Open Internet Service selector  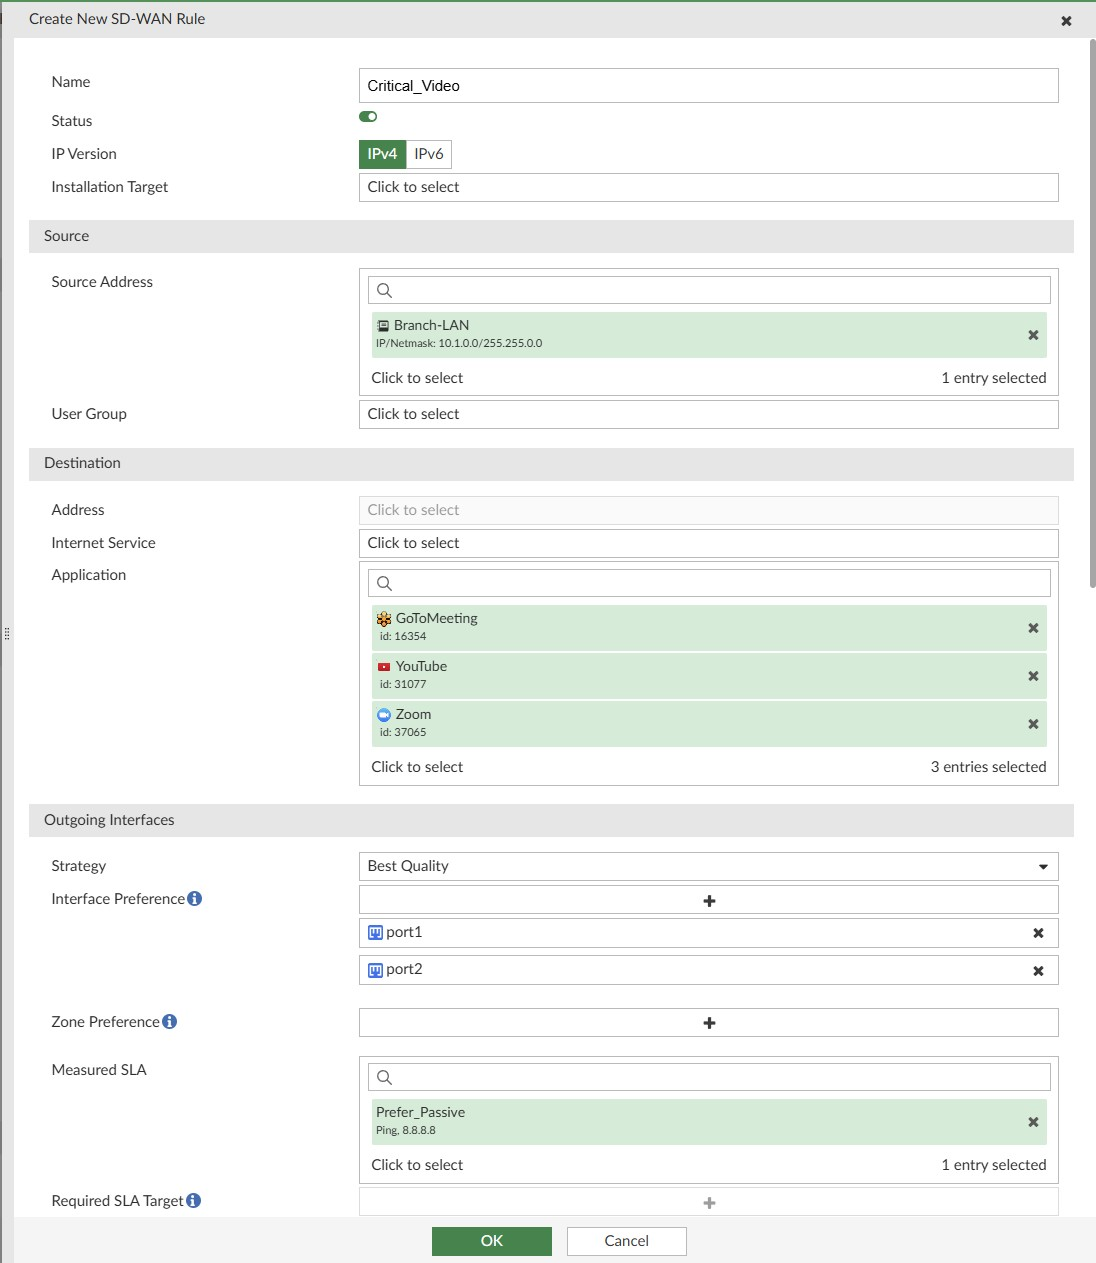[x=709, y=543]
